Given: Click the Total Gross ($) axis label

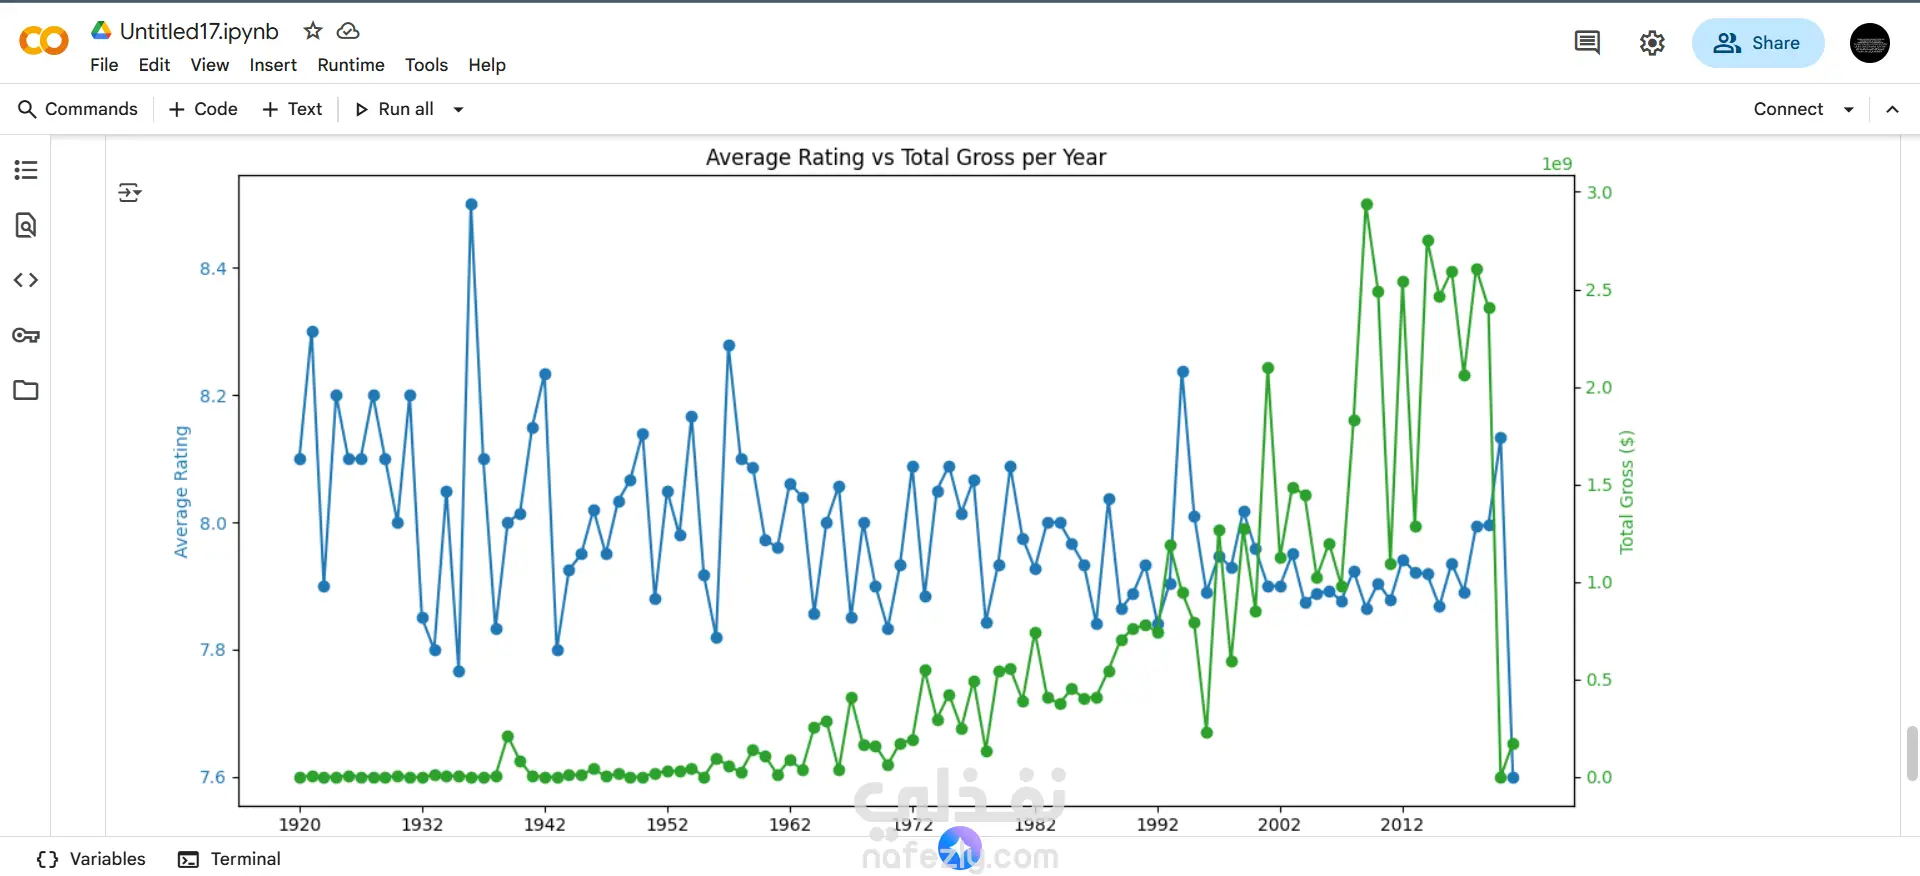Looking at the screenshot, I should (x=1626, y=491).
